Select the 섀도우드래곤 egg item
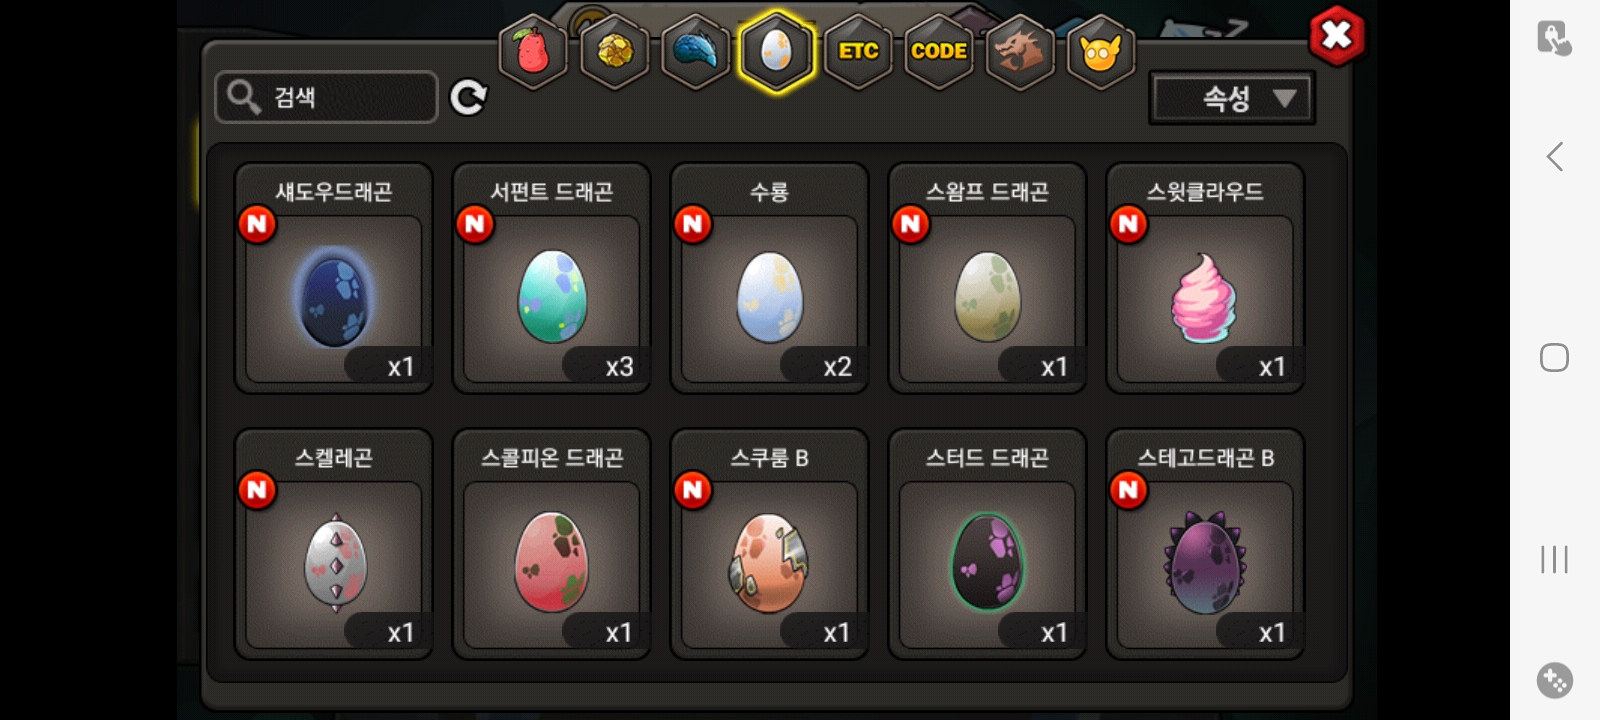The height and width of the screenshot is (720, 1600). pos(334,279)
